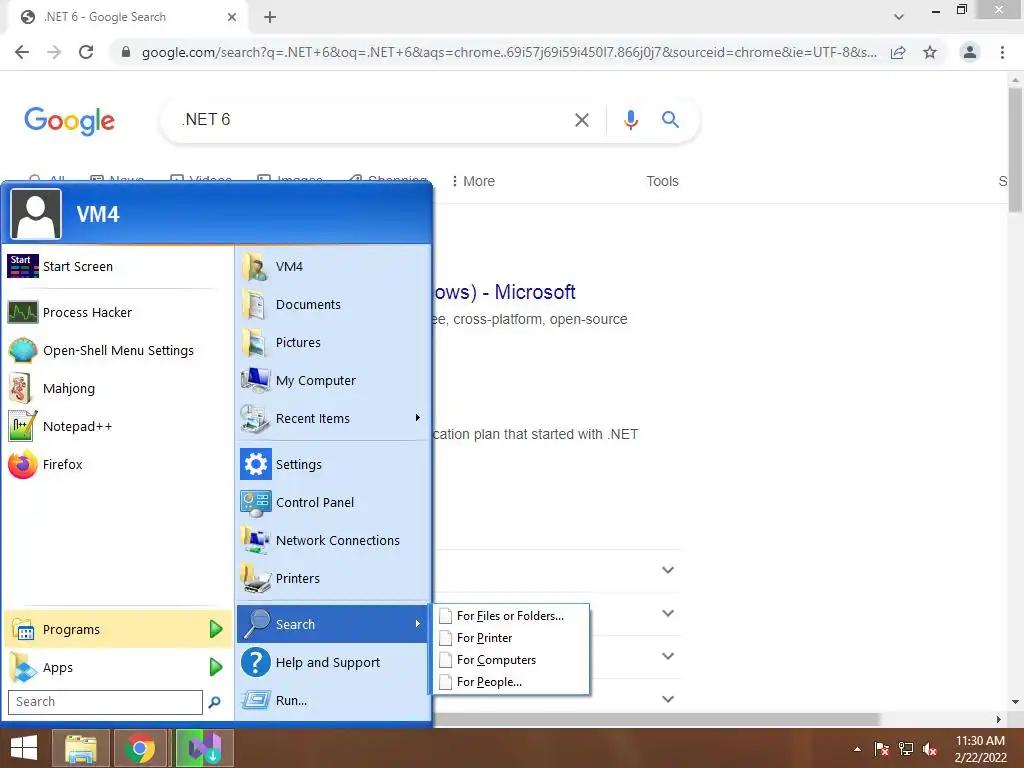The image size is (1024, 768).
Task: Open Notepad++ from start menu
Action: (x=118, y=426)
